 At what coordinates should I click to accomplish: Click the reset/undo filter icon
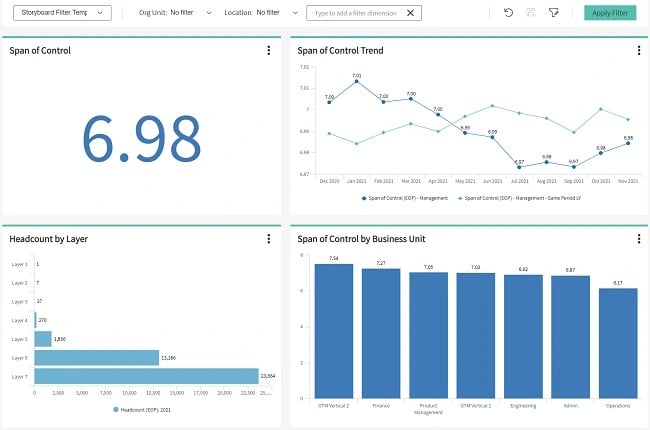tap(508, 13)
